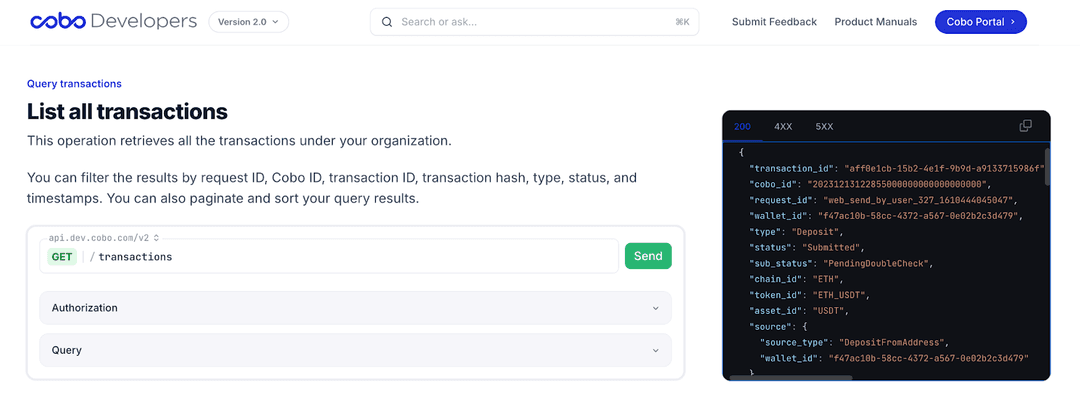The height and width of the screenshot is (397, 1080).
Task: Change the api.dev.cobo.com/v2 server selector
Action: tap(104, 238)
